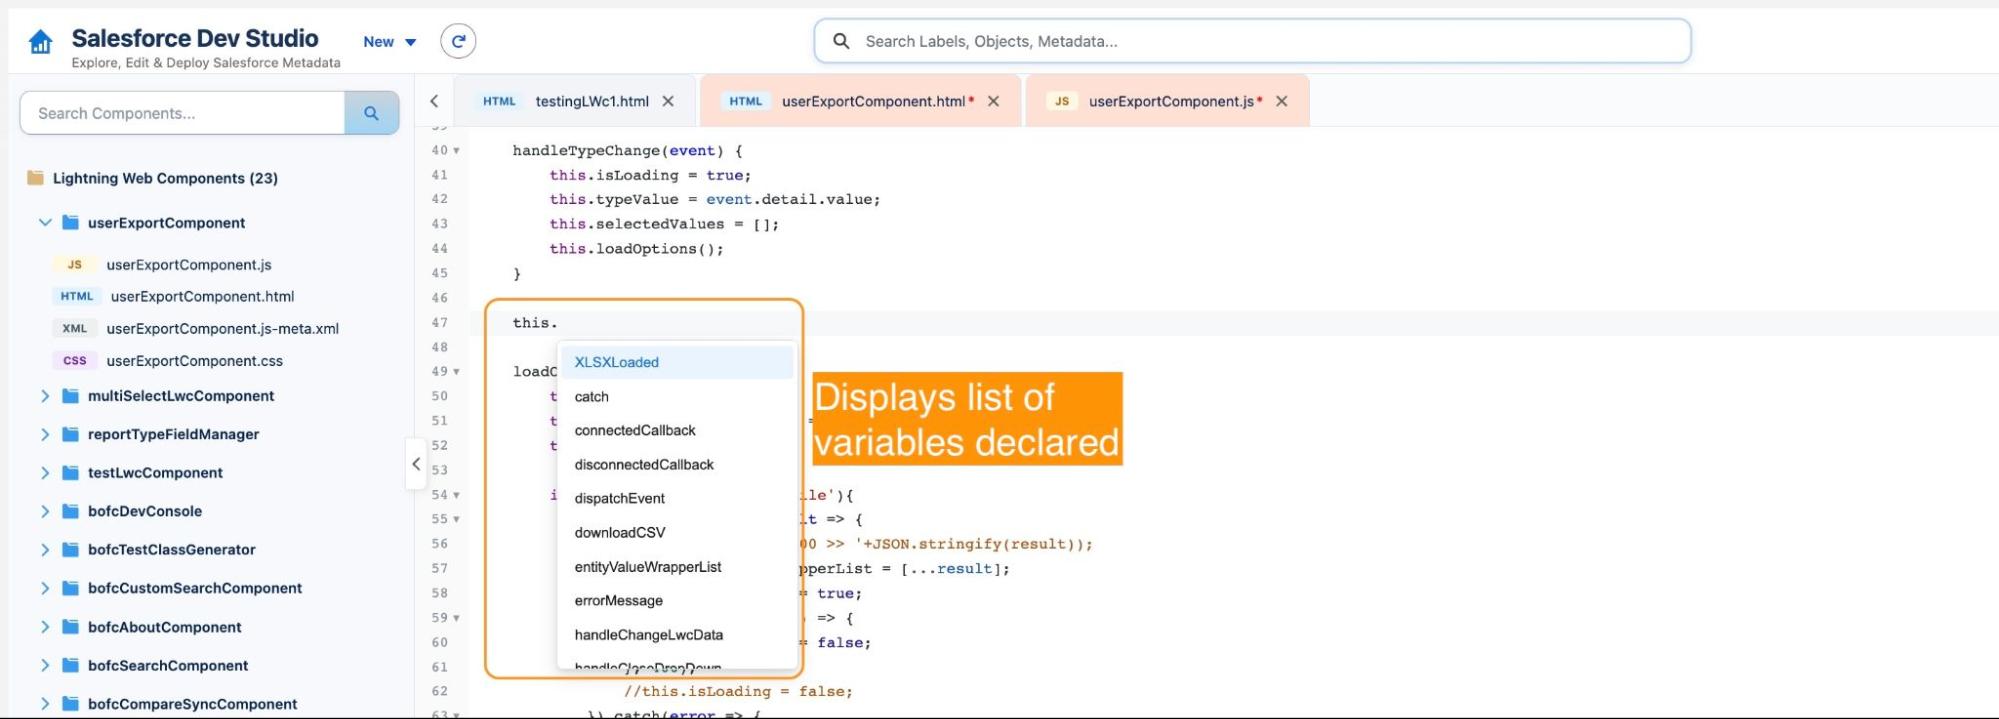
Task: Open the New dropdown menu
Action: 390,42
